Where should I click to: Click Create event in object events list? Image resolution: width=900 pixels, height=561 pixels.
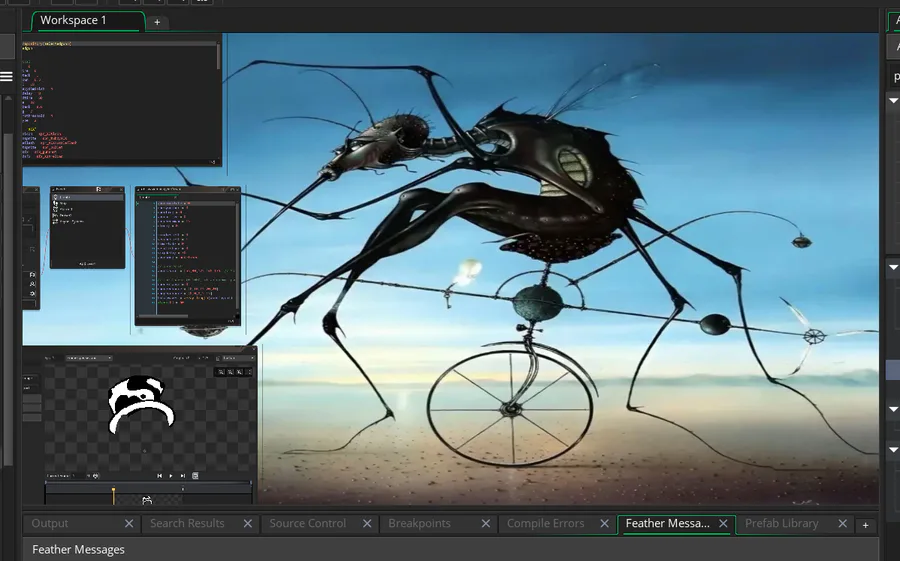coord(65,198)
